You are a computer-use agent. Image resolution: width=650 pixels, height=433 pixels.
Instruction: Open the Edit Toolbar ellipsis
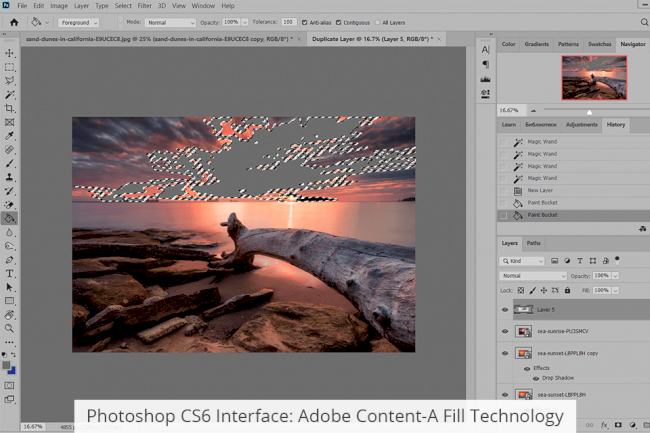click(x=9, y=342)
